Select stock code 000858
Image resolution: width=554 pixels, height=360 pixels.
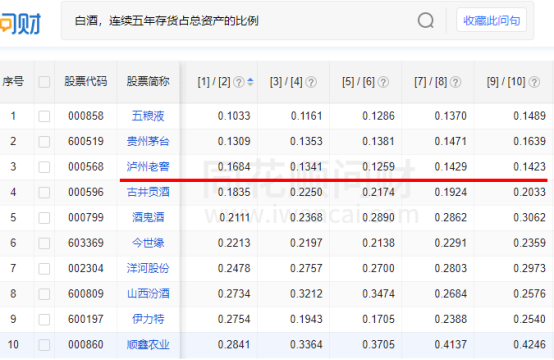tap(86, 116)
